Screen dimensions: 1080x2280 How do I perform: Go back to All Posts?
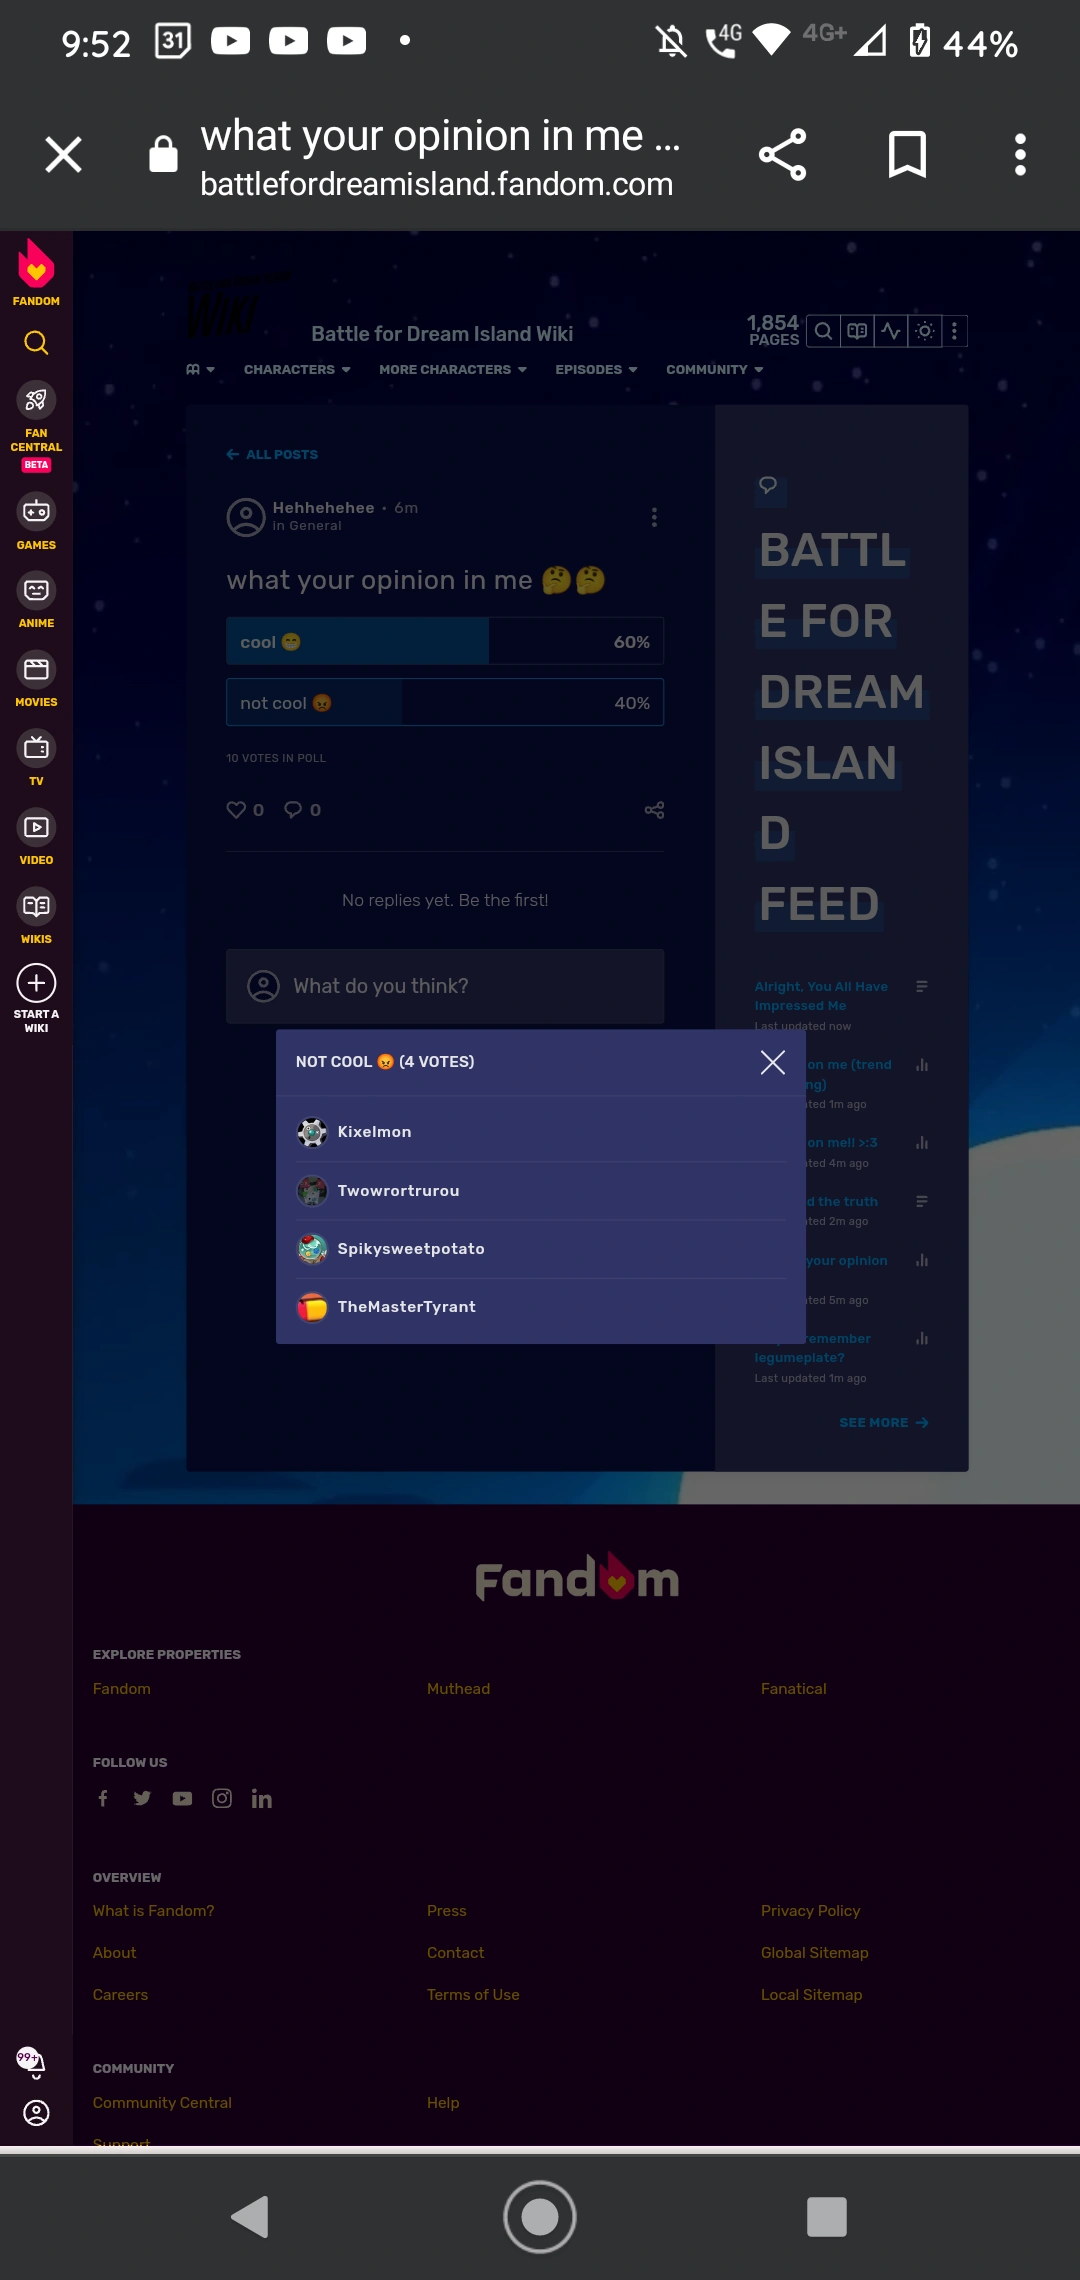tap(272, 455)
